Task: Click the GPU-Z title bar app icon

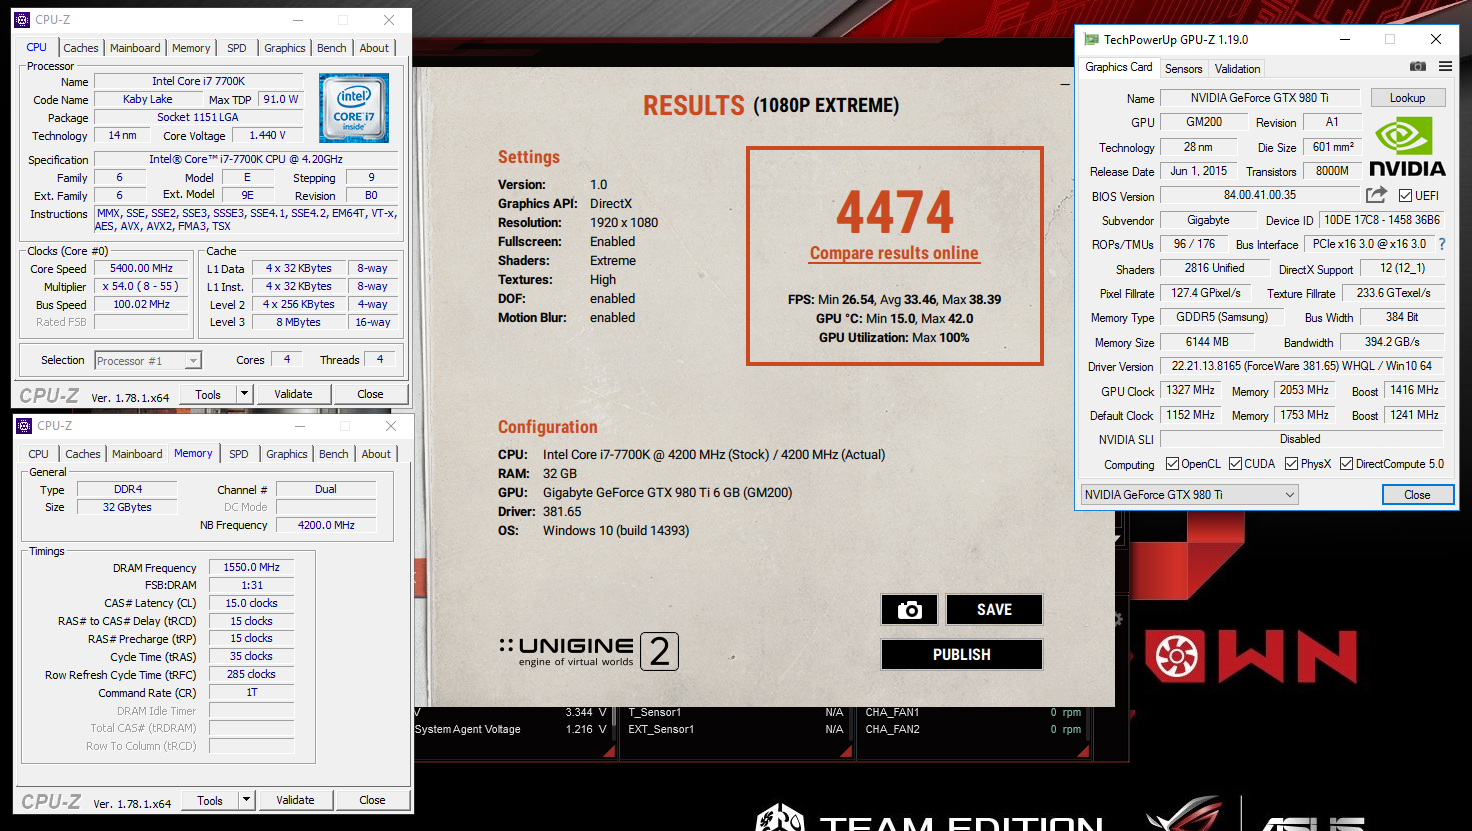Action: (1091, 39)
